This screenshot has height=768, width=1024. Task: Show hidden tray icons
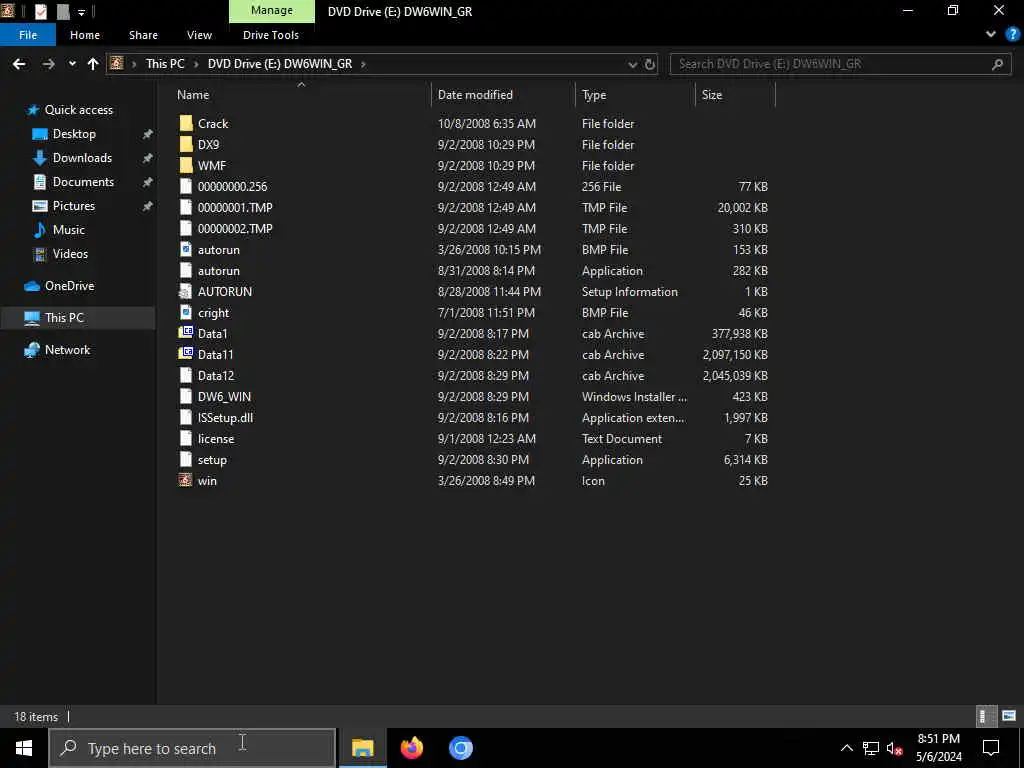[x=846, y=748]
